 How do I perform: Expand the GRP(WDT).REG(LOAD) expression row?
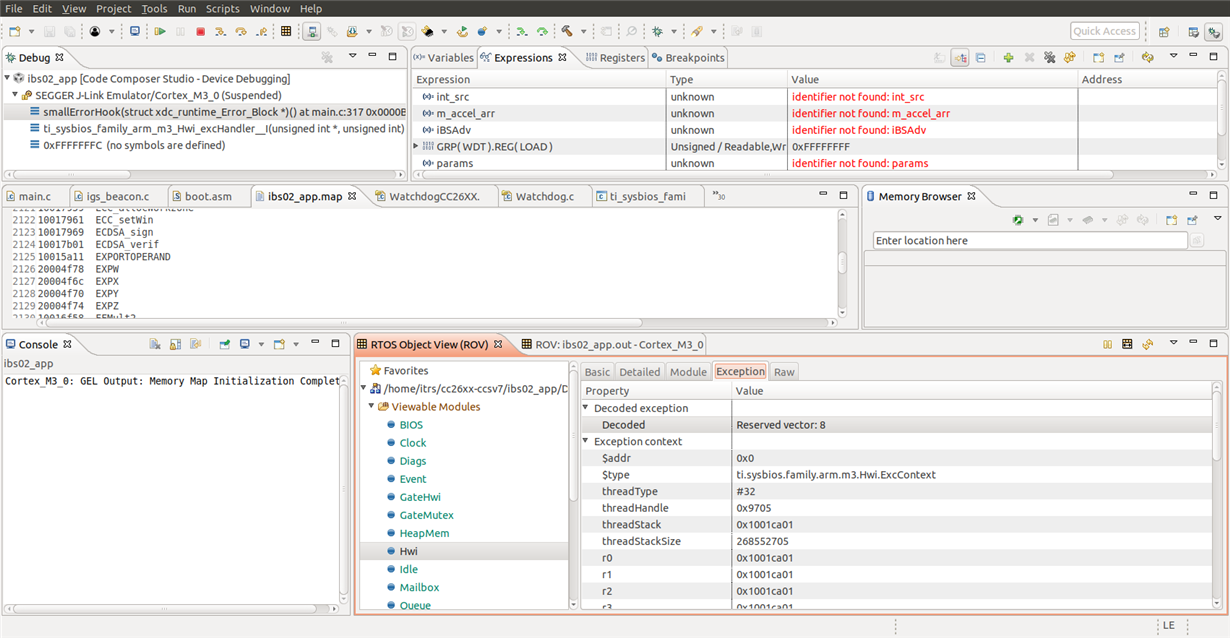pos(416,146)
